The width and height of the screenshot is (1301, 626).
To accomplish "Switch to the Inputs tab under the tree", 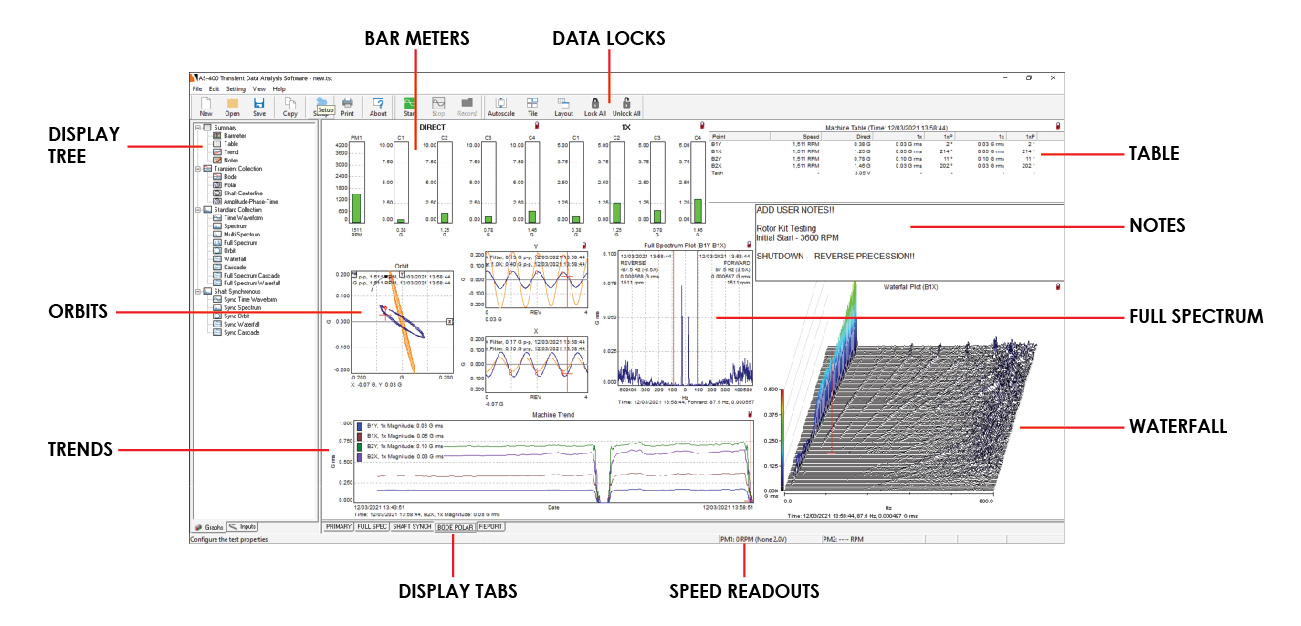I will pyautogui.click(x=243, y=526).
